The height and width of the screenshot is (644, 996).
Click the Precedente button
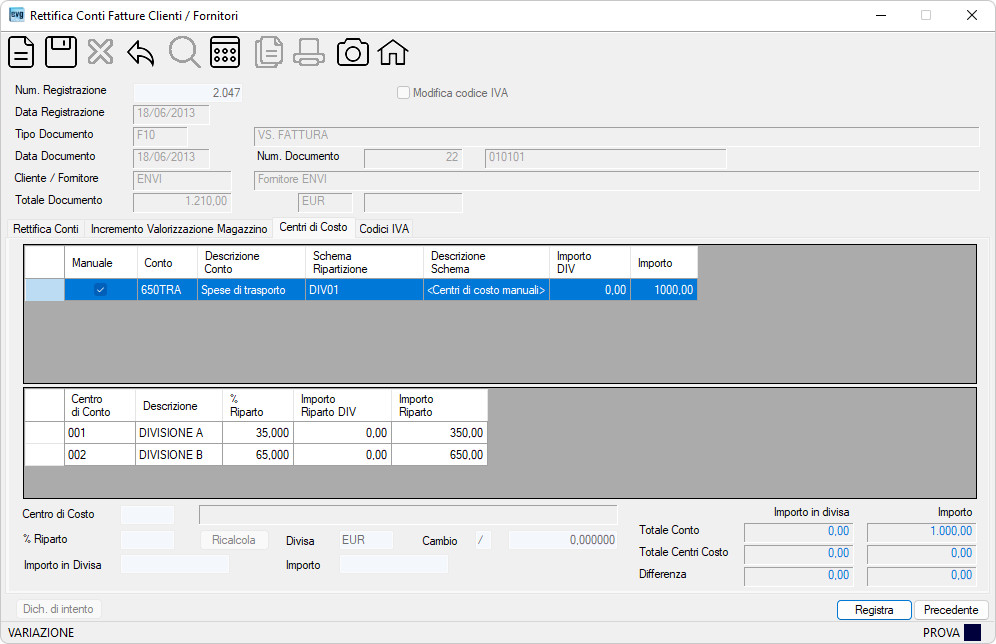[951, 610]
